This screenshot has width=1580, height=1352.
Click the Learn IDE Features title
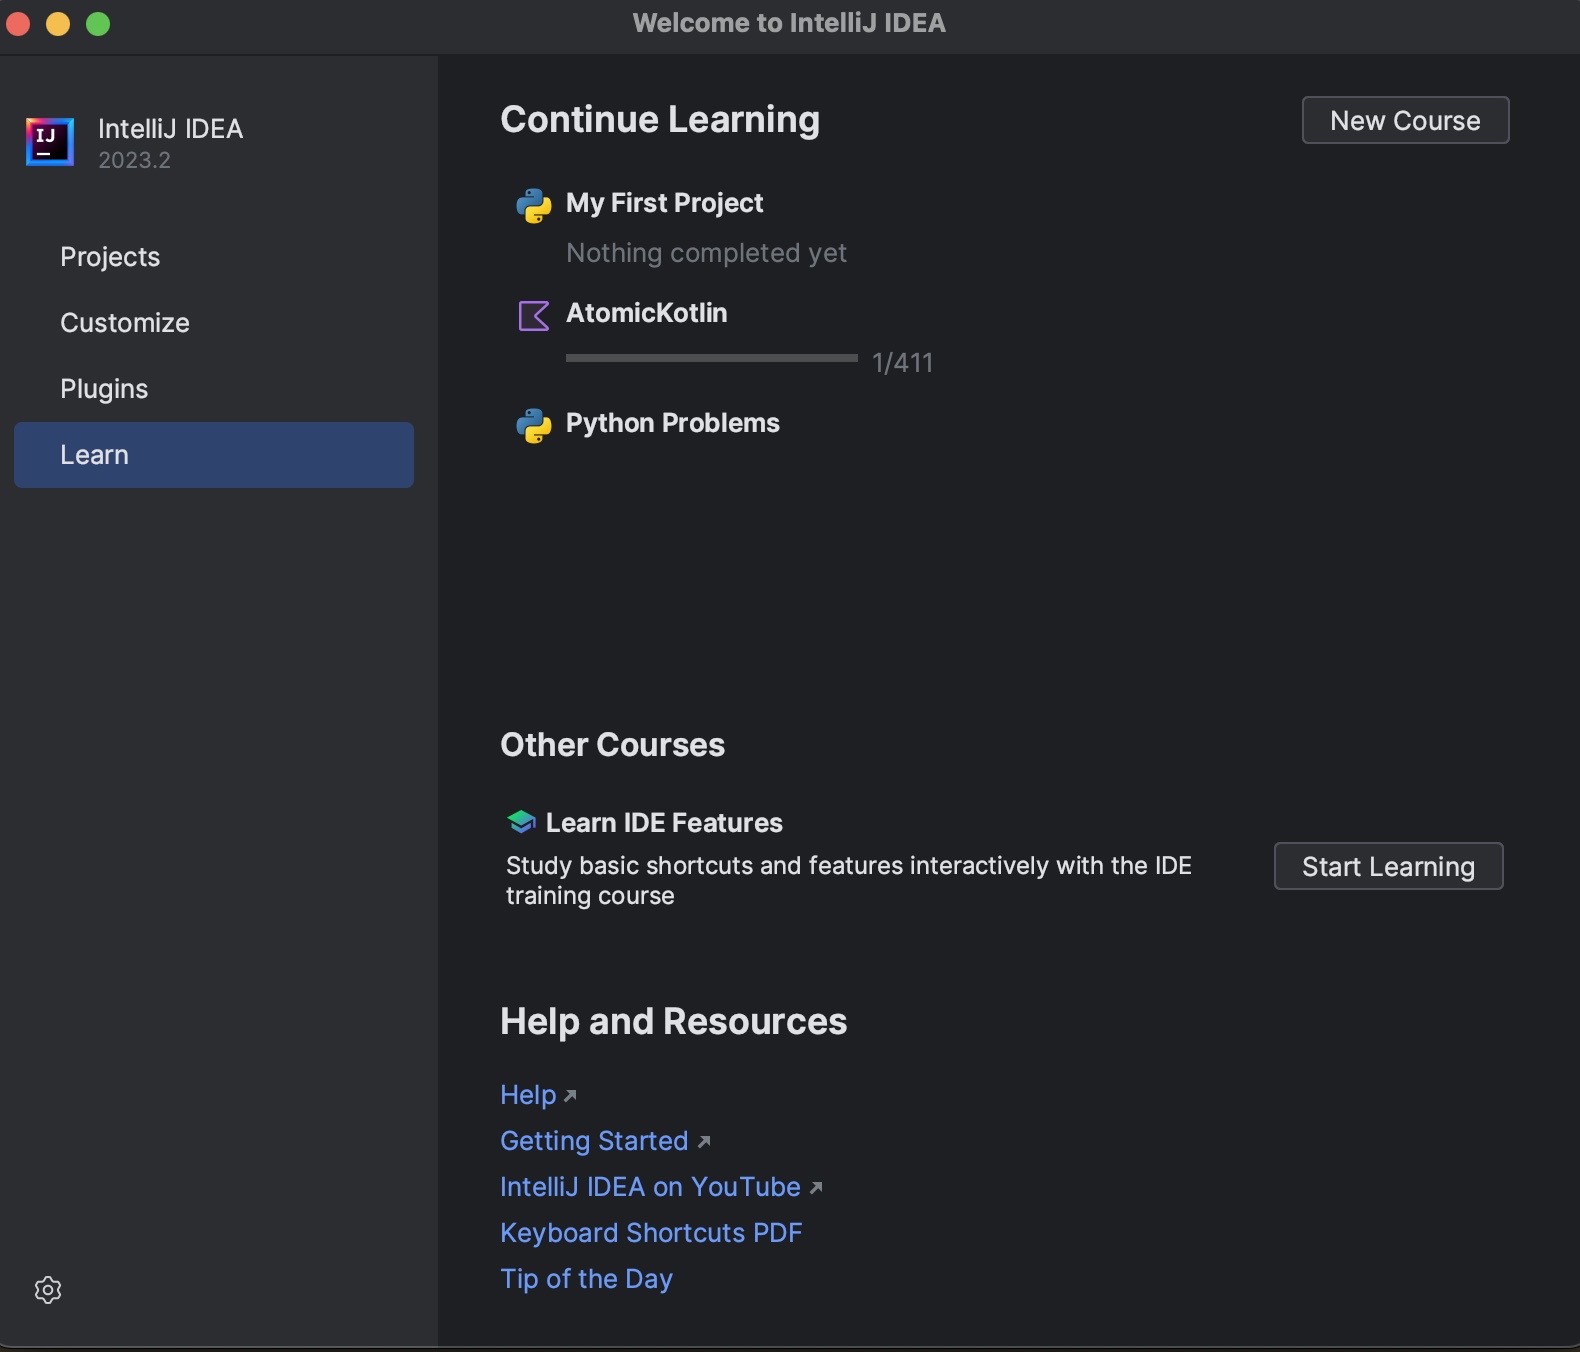click(x=664, y=823)
